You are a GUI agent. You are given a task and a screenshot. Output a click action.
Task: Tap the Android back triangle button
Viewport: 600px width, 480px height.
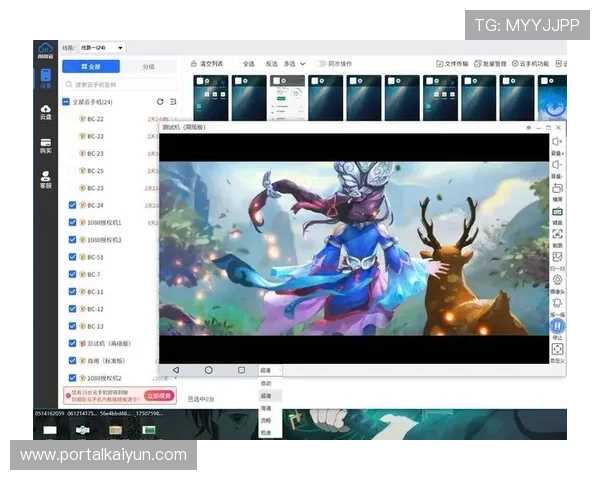[176, 370]
